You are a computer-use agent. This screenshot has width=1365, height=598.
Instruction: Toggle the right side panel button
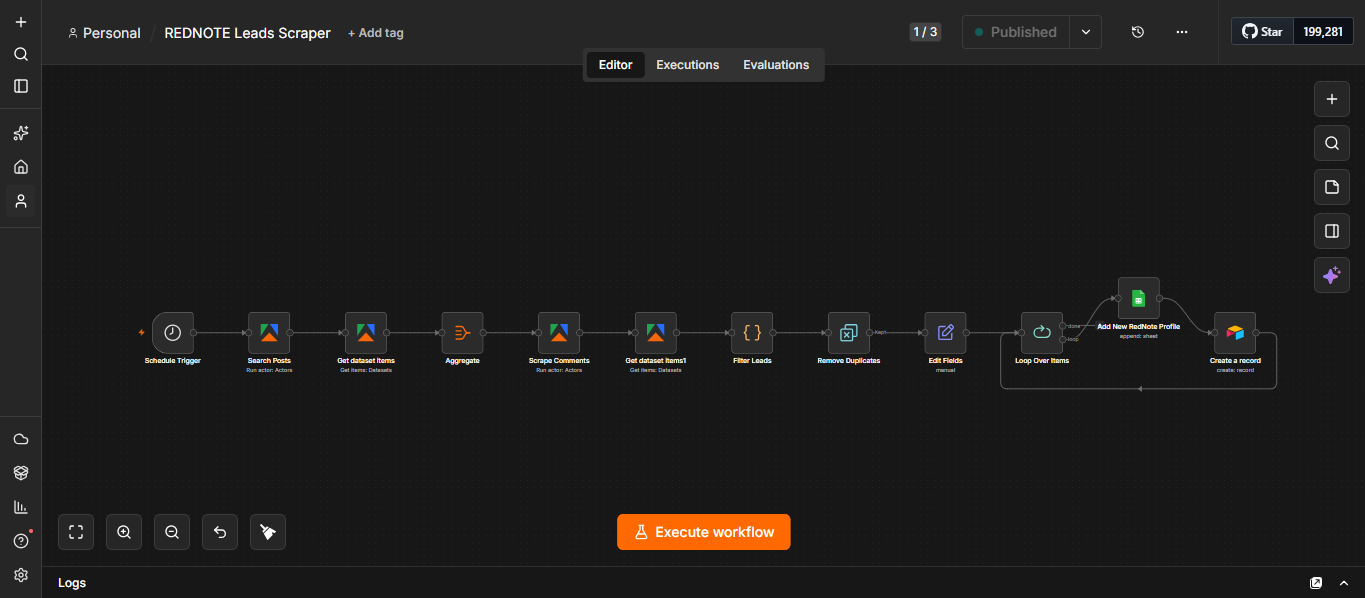coord(1331,231)
